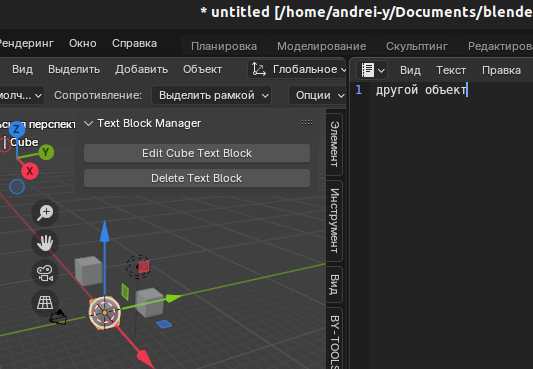This screenshot has height=369, width=533.
Task: Click the green Y move arrow head
Action: (x=173, y=298)
